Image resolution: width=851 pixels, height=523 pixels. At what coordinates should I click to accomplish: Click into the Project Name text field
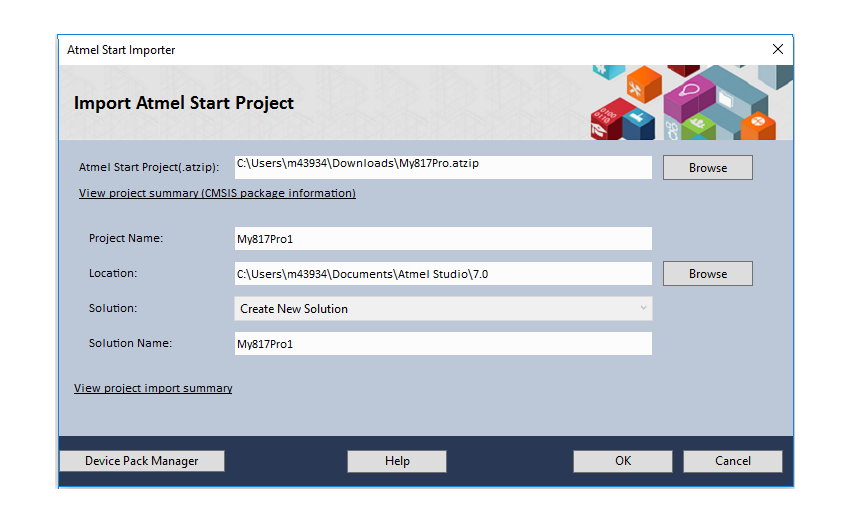442,239
